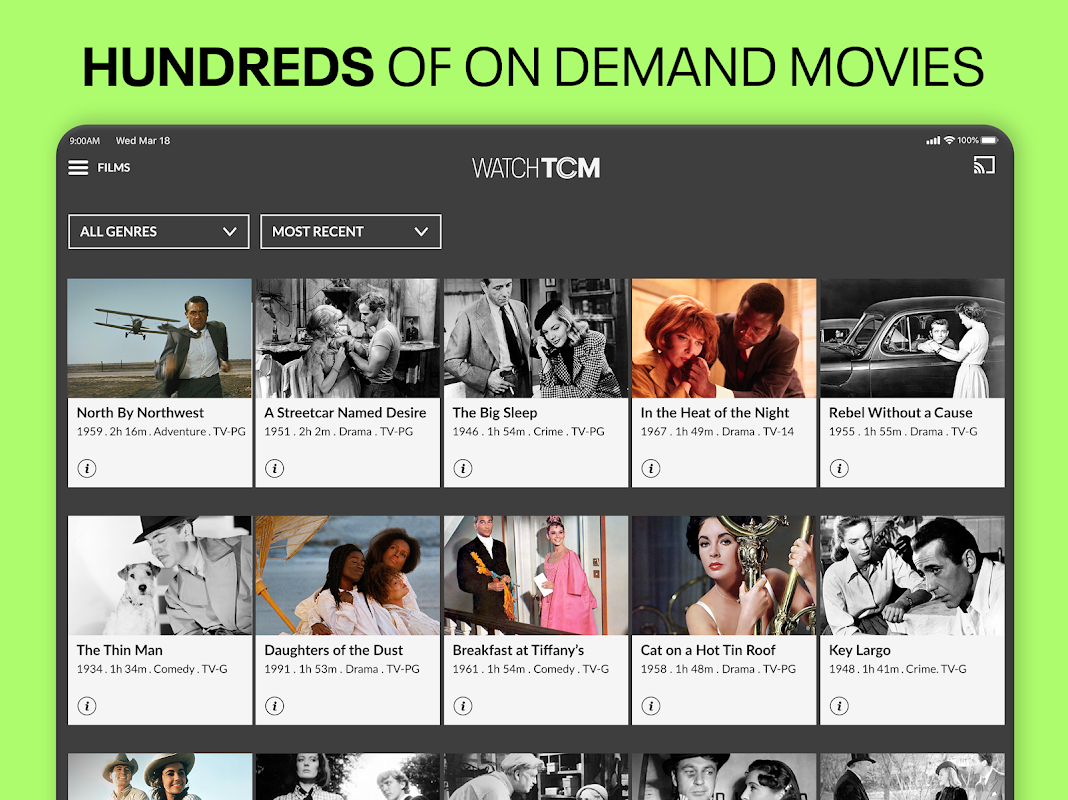Expand the Most Recent sort dropdown

351,231
